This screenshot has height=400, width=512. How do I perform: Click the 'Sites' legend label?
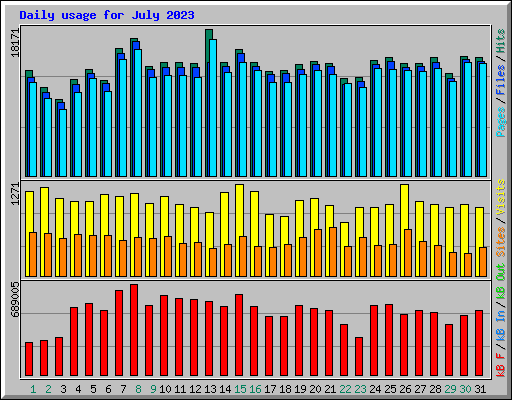coord(501,242)
